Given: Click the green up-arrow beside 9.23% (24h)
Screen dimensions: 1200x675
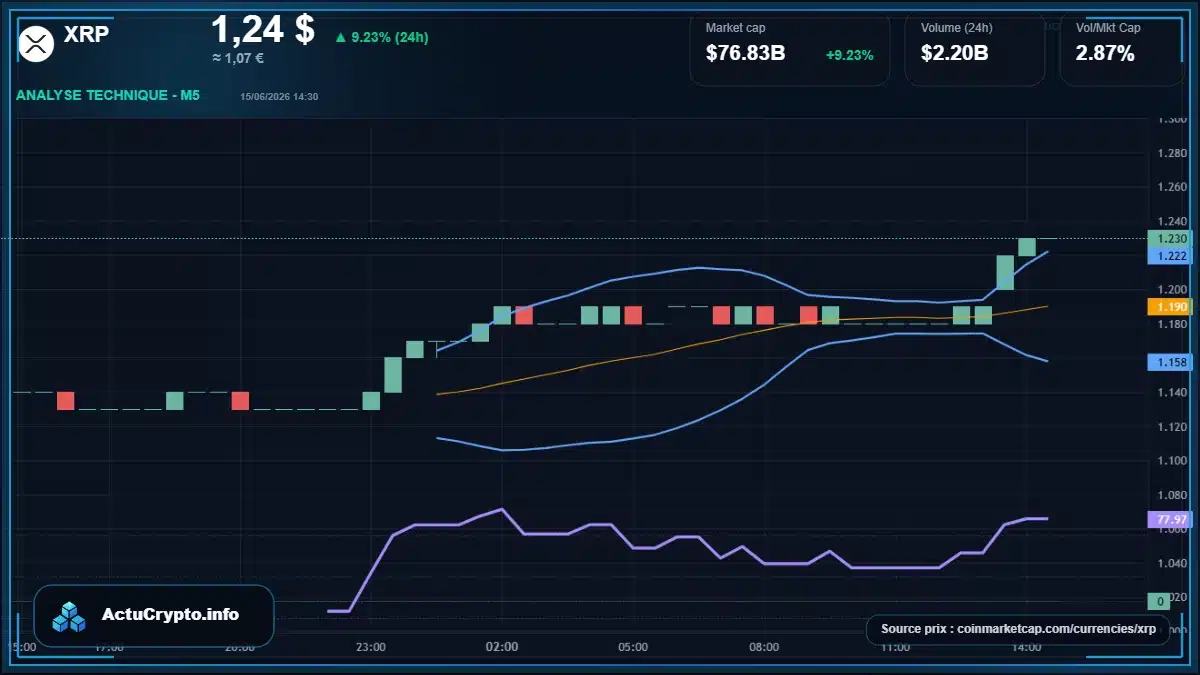Looking at the screenshot, I should tap(340, 37).
